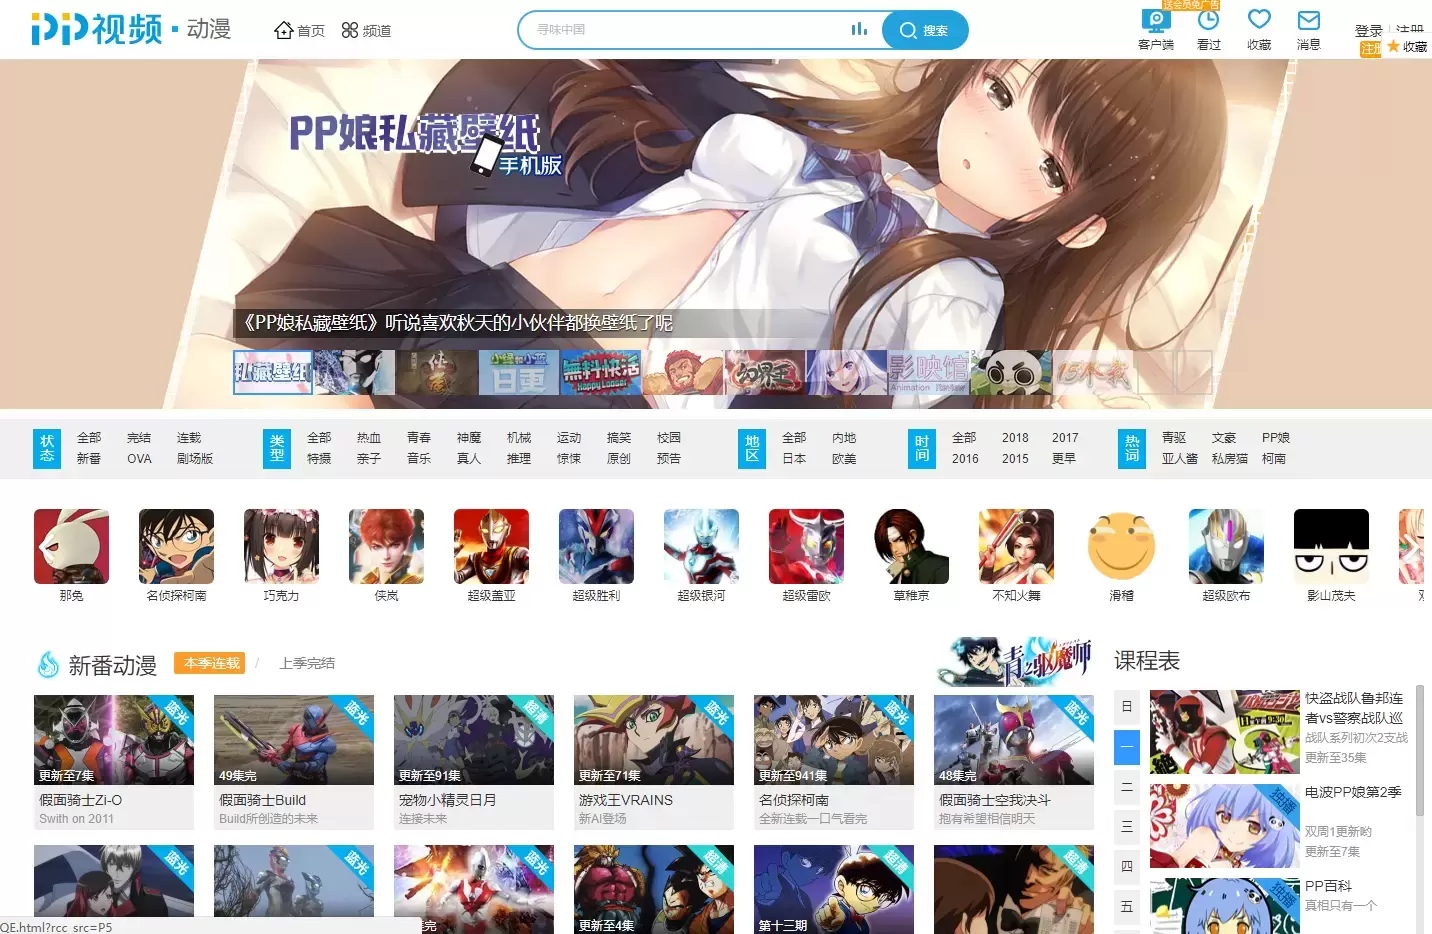Filter type by 机械

coord(519,438)
